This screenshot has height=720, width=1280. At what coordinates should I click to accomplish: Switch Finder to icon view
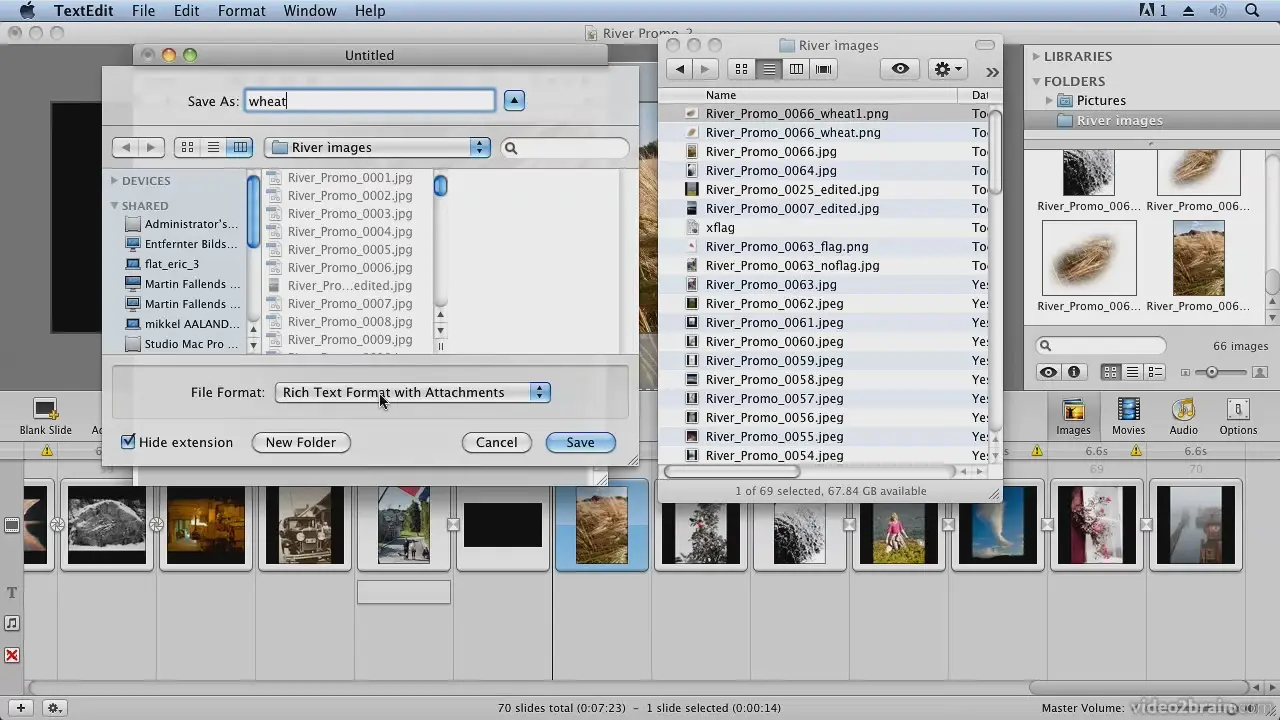coord(741,68)
